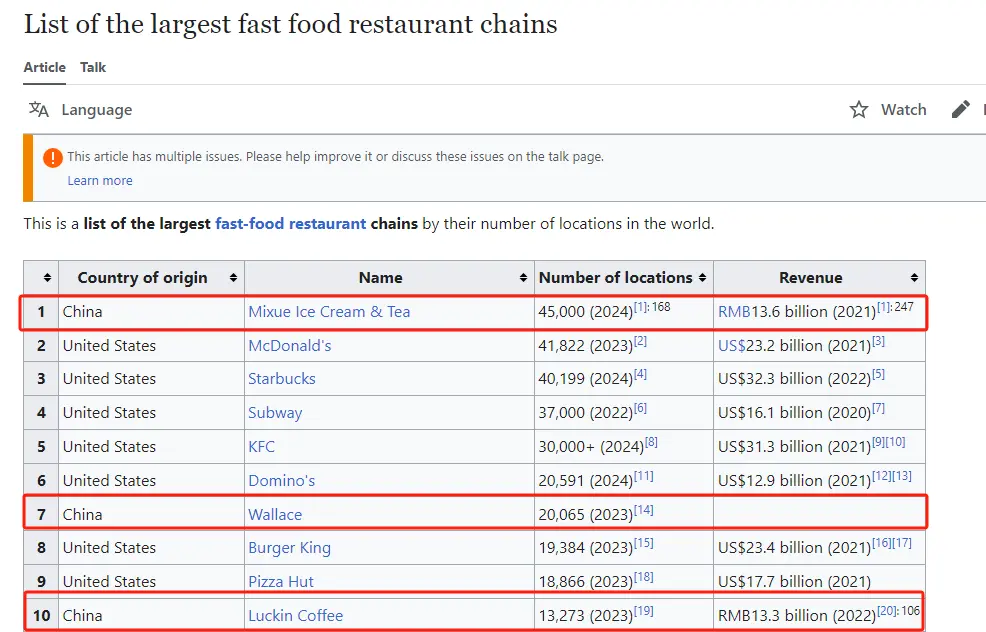
Task: Open the fast-food restaurant link
Action: 291,224
